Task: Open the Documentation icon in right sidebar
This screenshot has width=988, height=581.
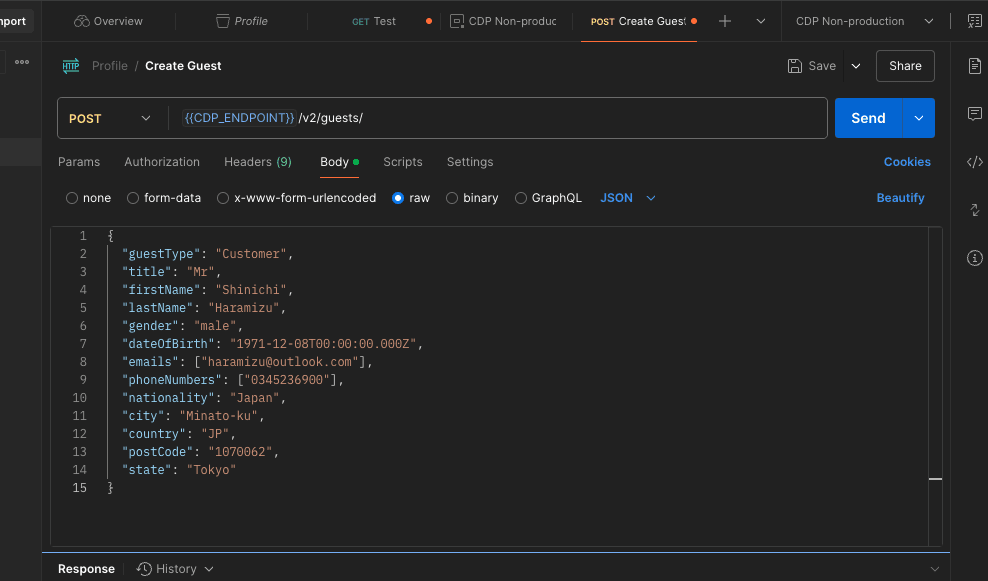Action: coord(975,66)
